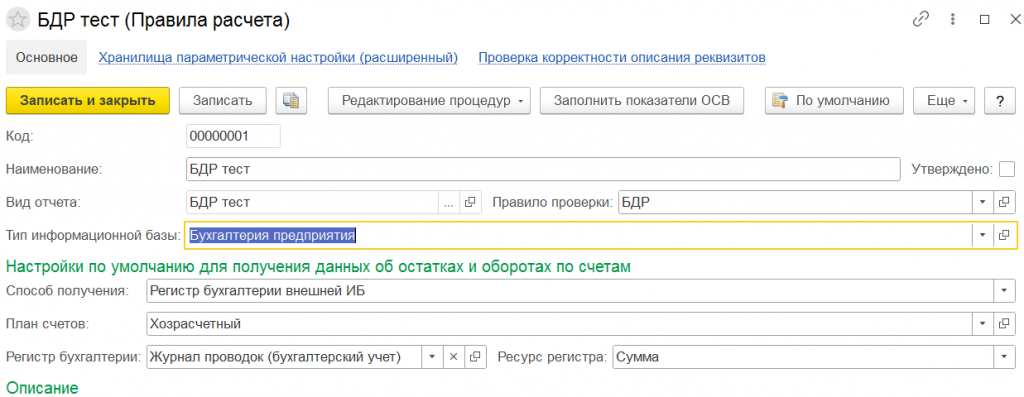The width and height of the screenshot is (1024, 397).
Task: Open help with the ? button
Action: click(999, 101)
